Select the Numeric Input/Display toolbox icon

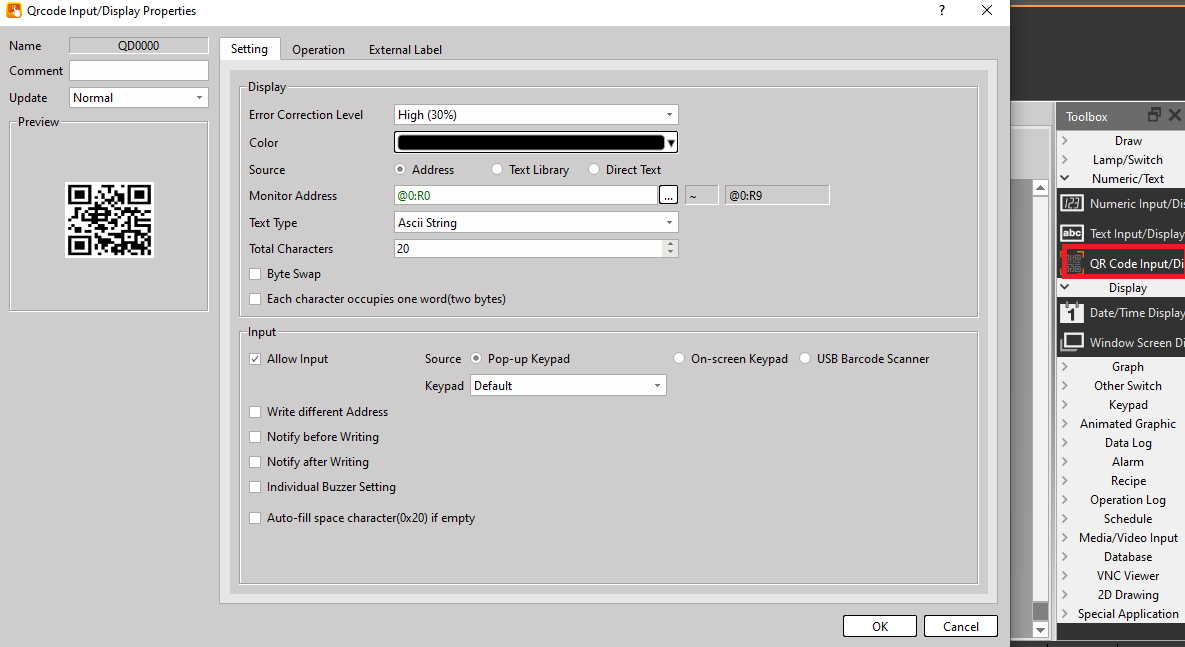click(x=1072, y=203)
